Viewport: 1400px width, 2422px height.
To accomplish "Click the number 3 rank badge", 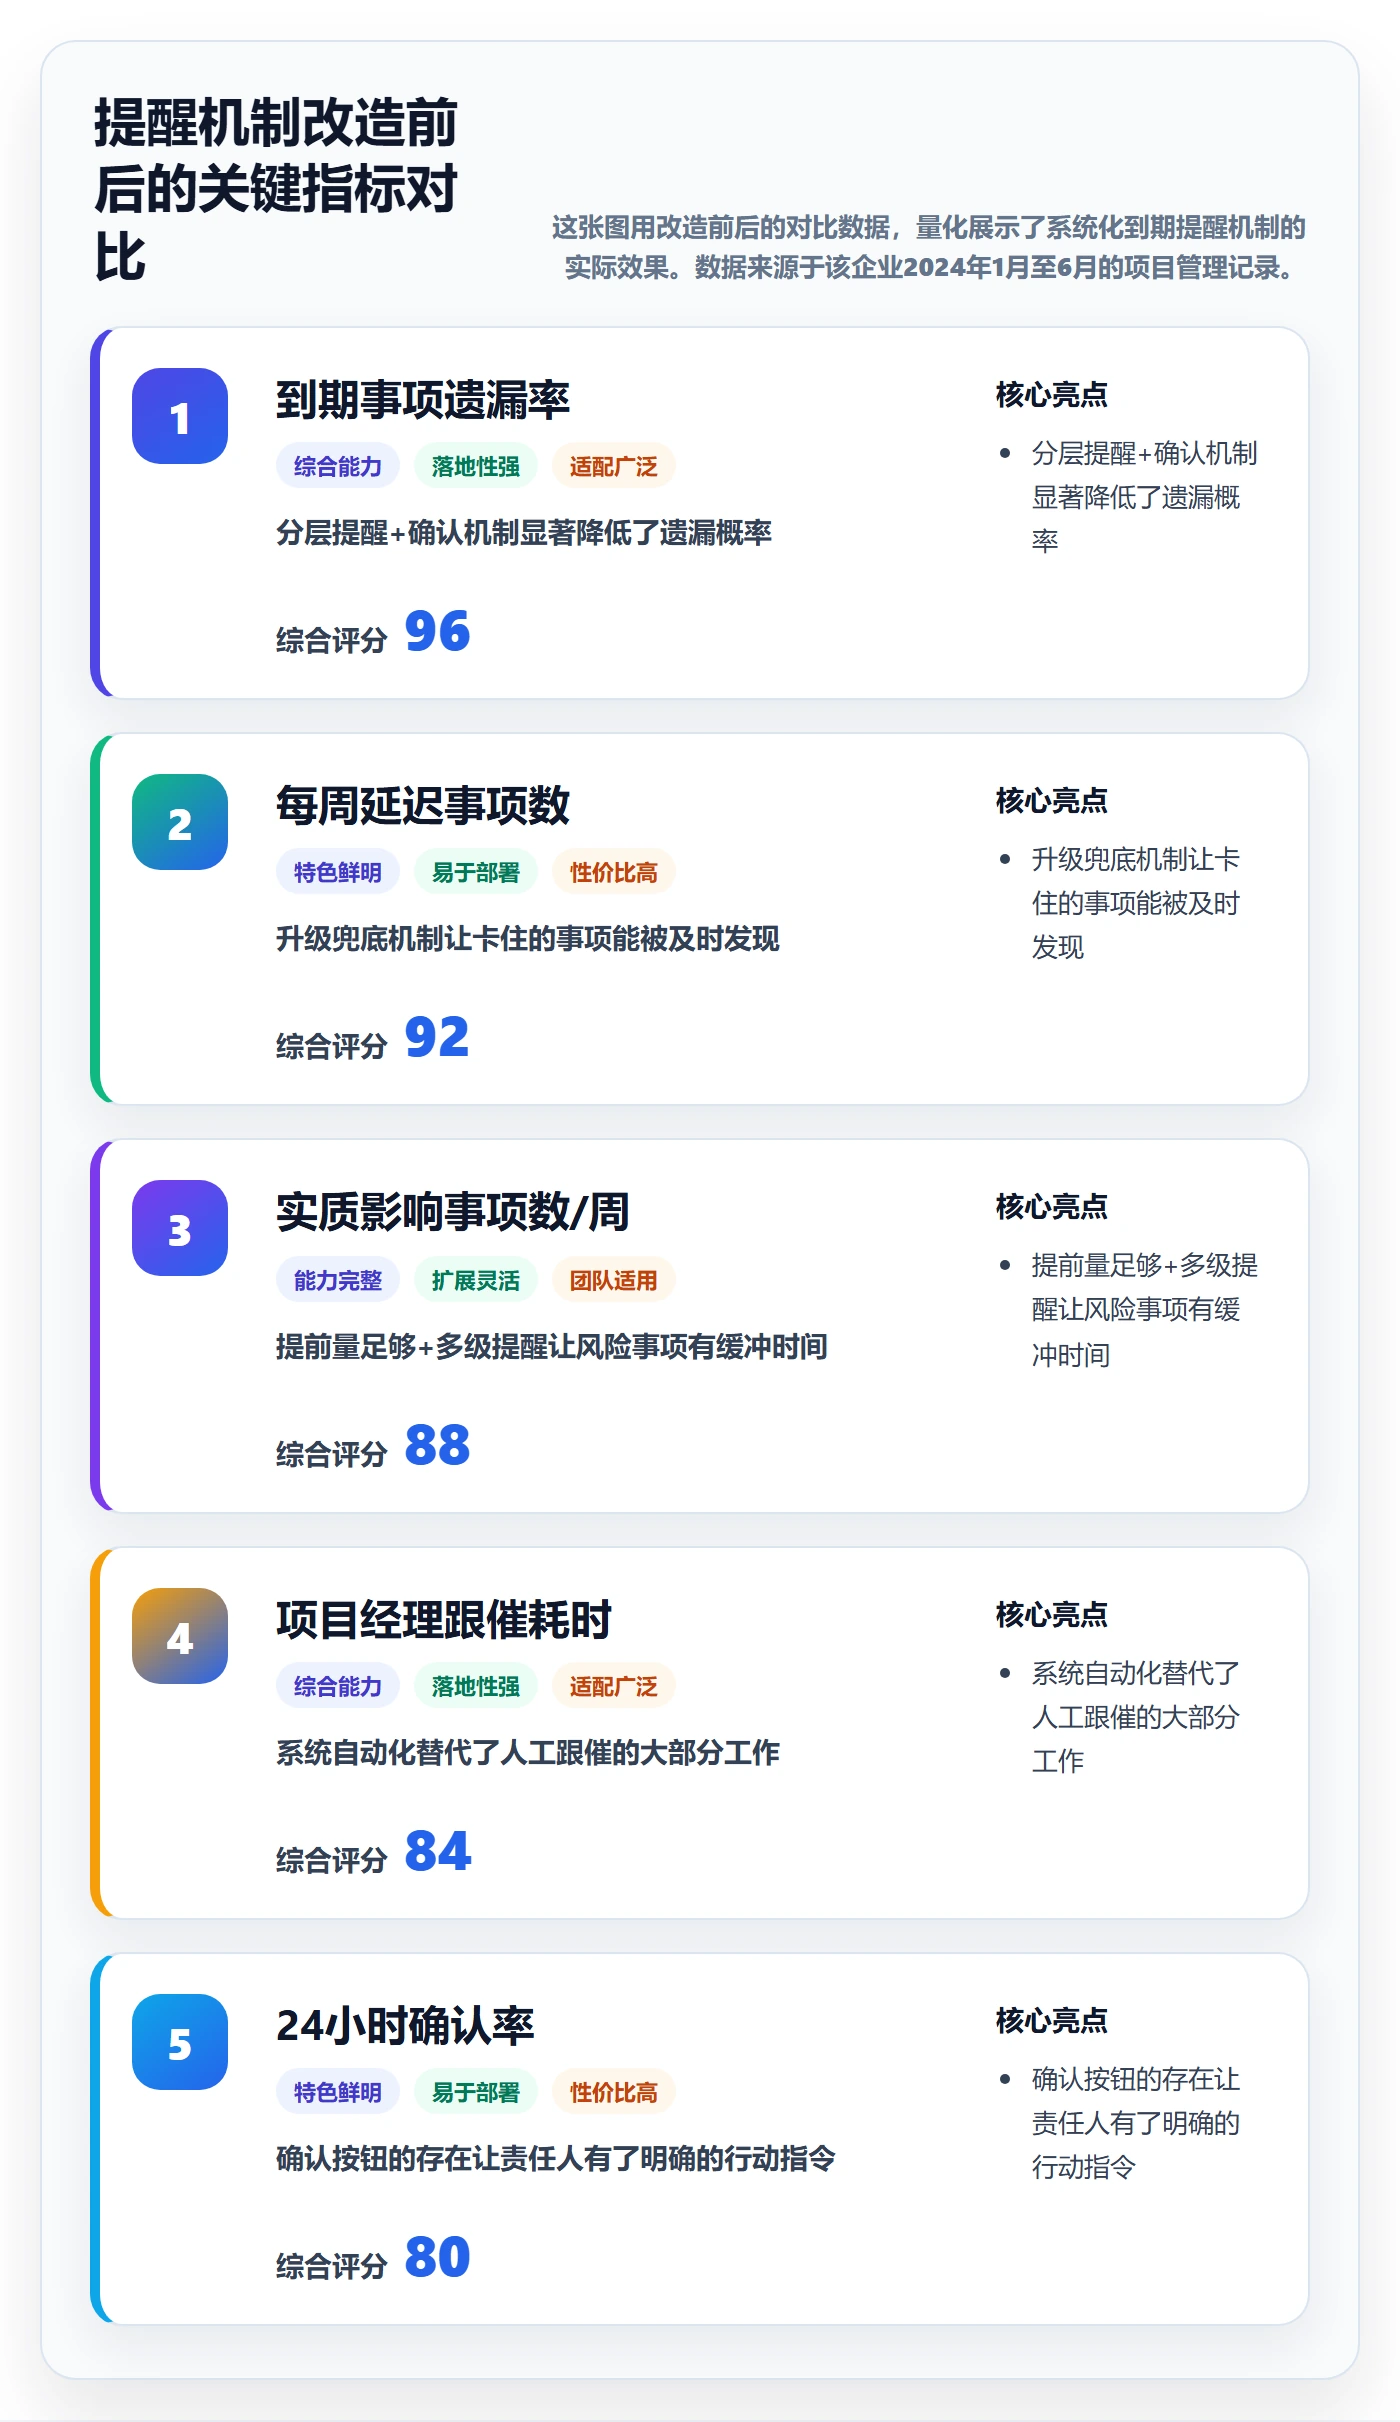I will [x=180, y=1228].
